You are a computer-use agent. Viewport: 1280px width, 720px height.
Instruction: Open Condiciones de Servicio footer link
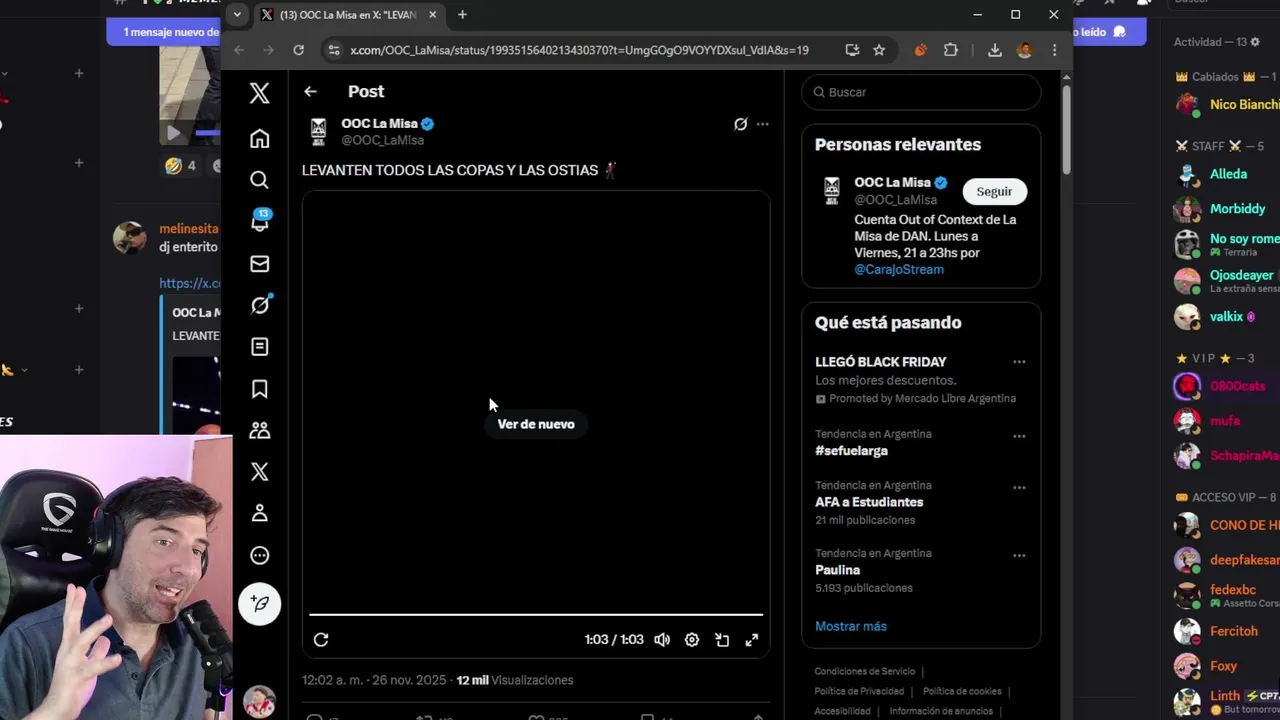pyautogui.click(x=864, y=671)
